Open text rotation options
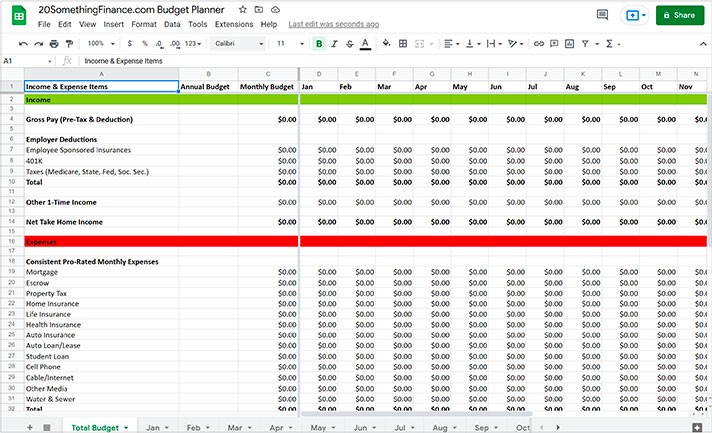This screenshot has width=712, height=433. pyautogui.click(x=516, y=44)
